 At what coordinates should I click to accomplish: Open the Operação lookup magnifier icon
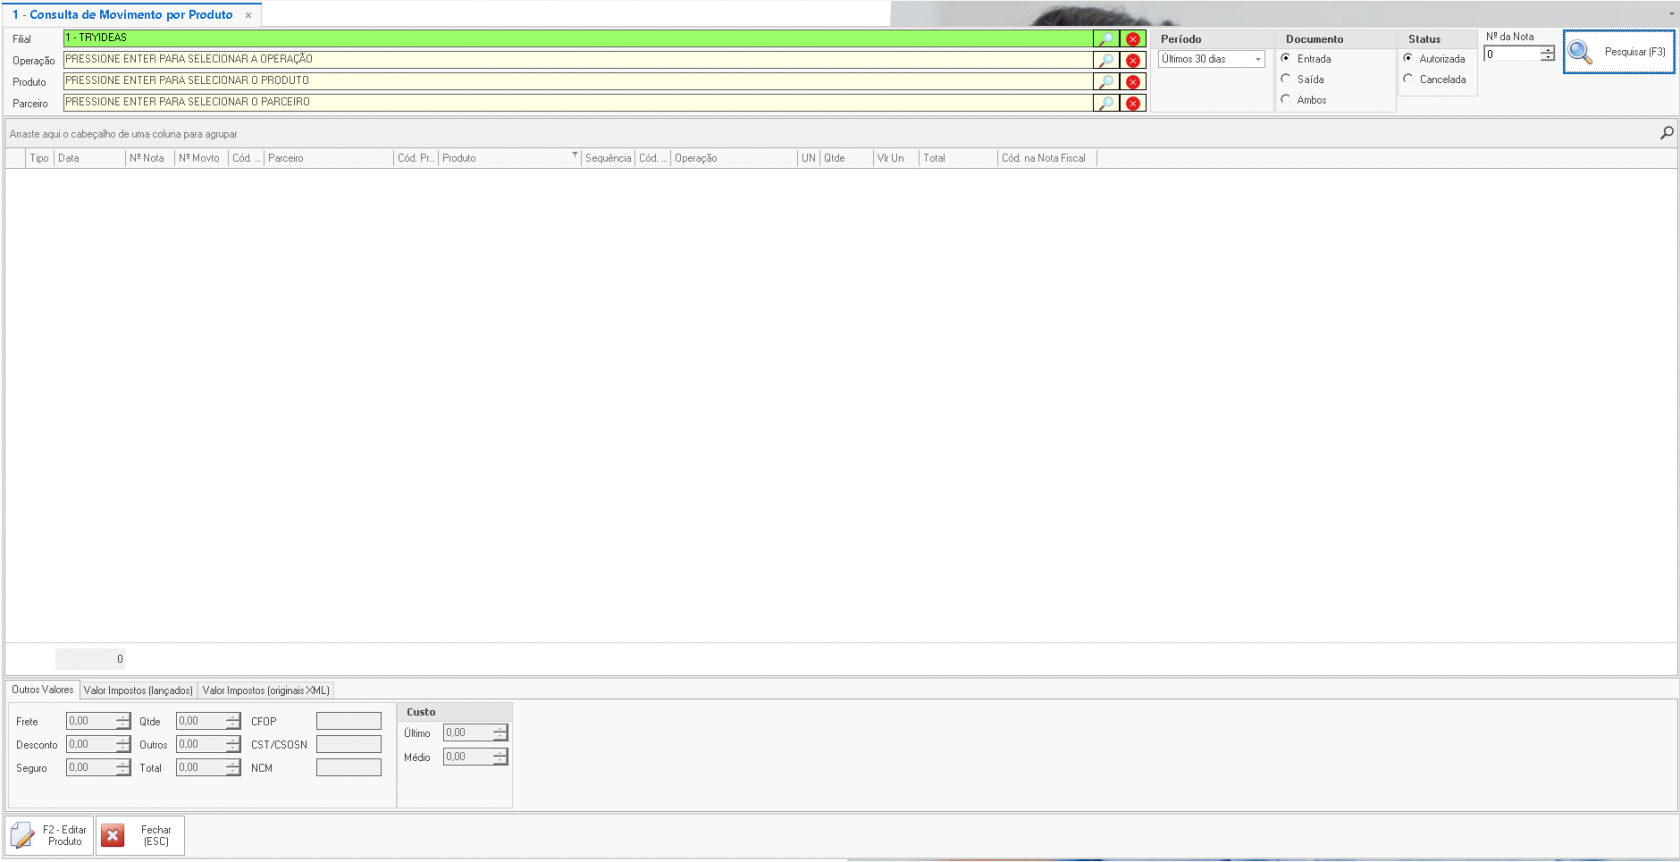click(1106, 61)
